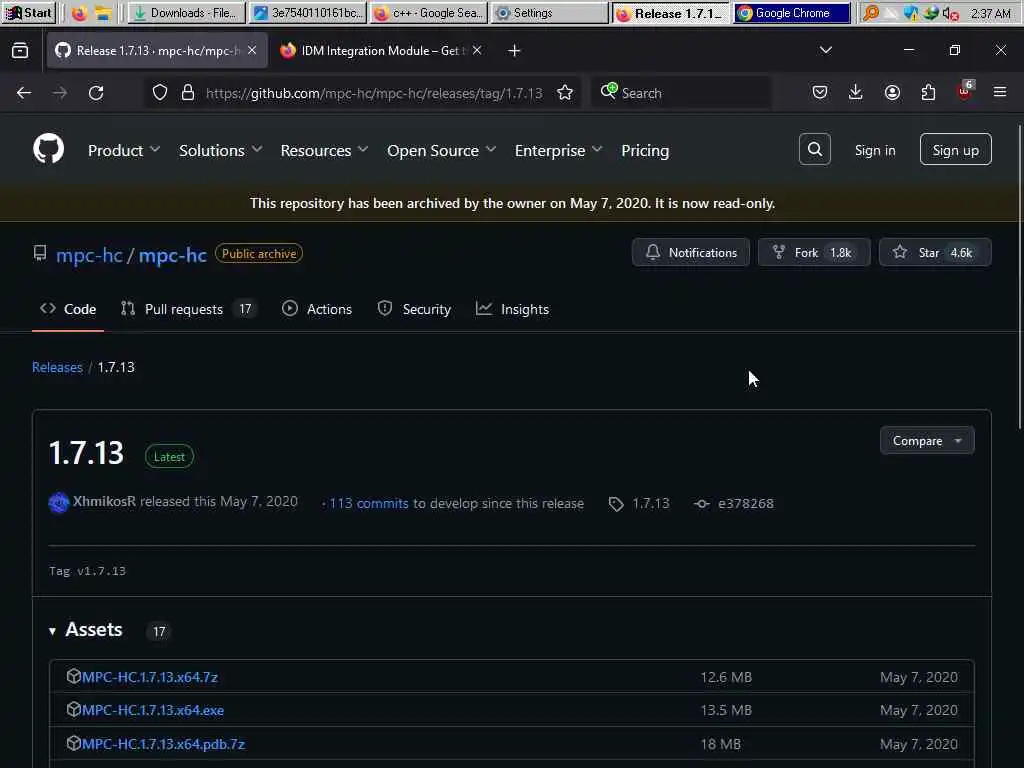The height and width of the screenshot is (768, 1024).
Task: Click the commit icon beside e378268
Action: [x=701, y=504]
